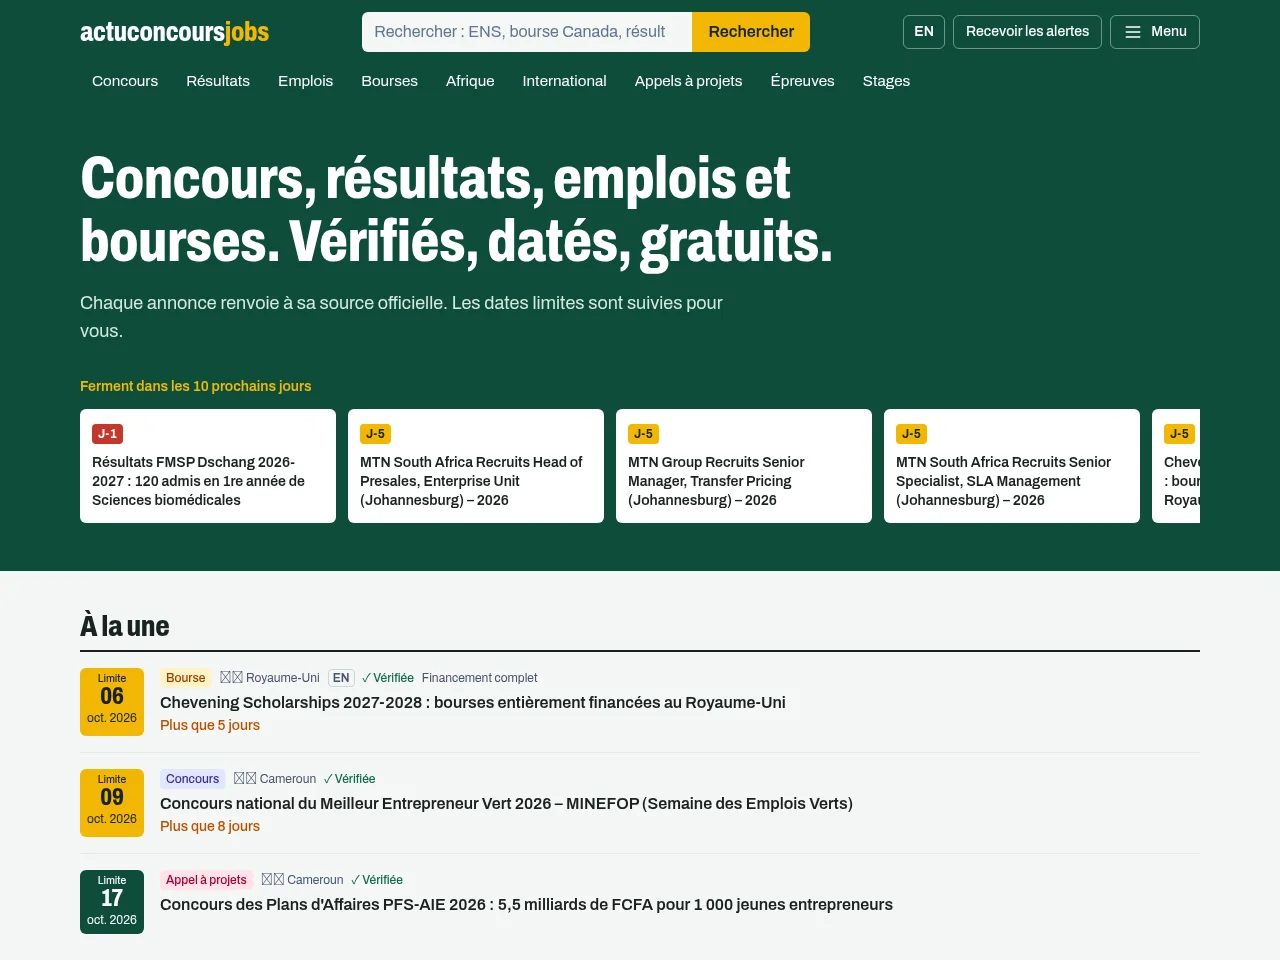Viewport: 1280px width, 960px height.
Task: Click the J-5 badge on SLA Management card
Action: pyautogui.click(x=911, y=434)
